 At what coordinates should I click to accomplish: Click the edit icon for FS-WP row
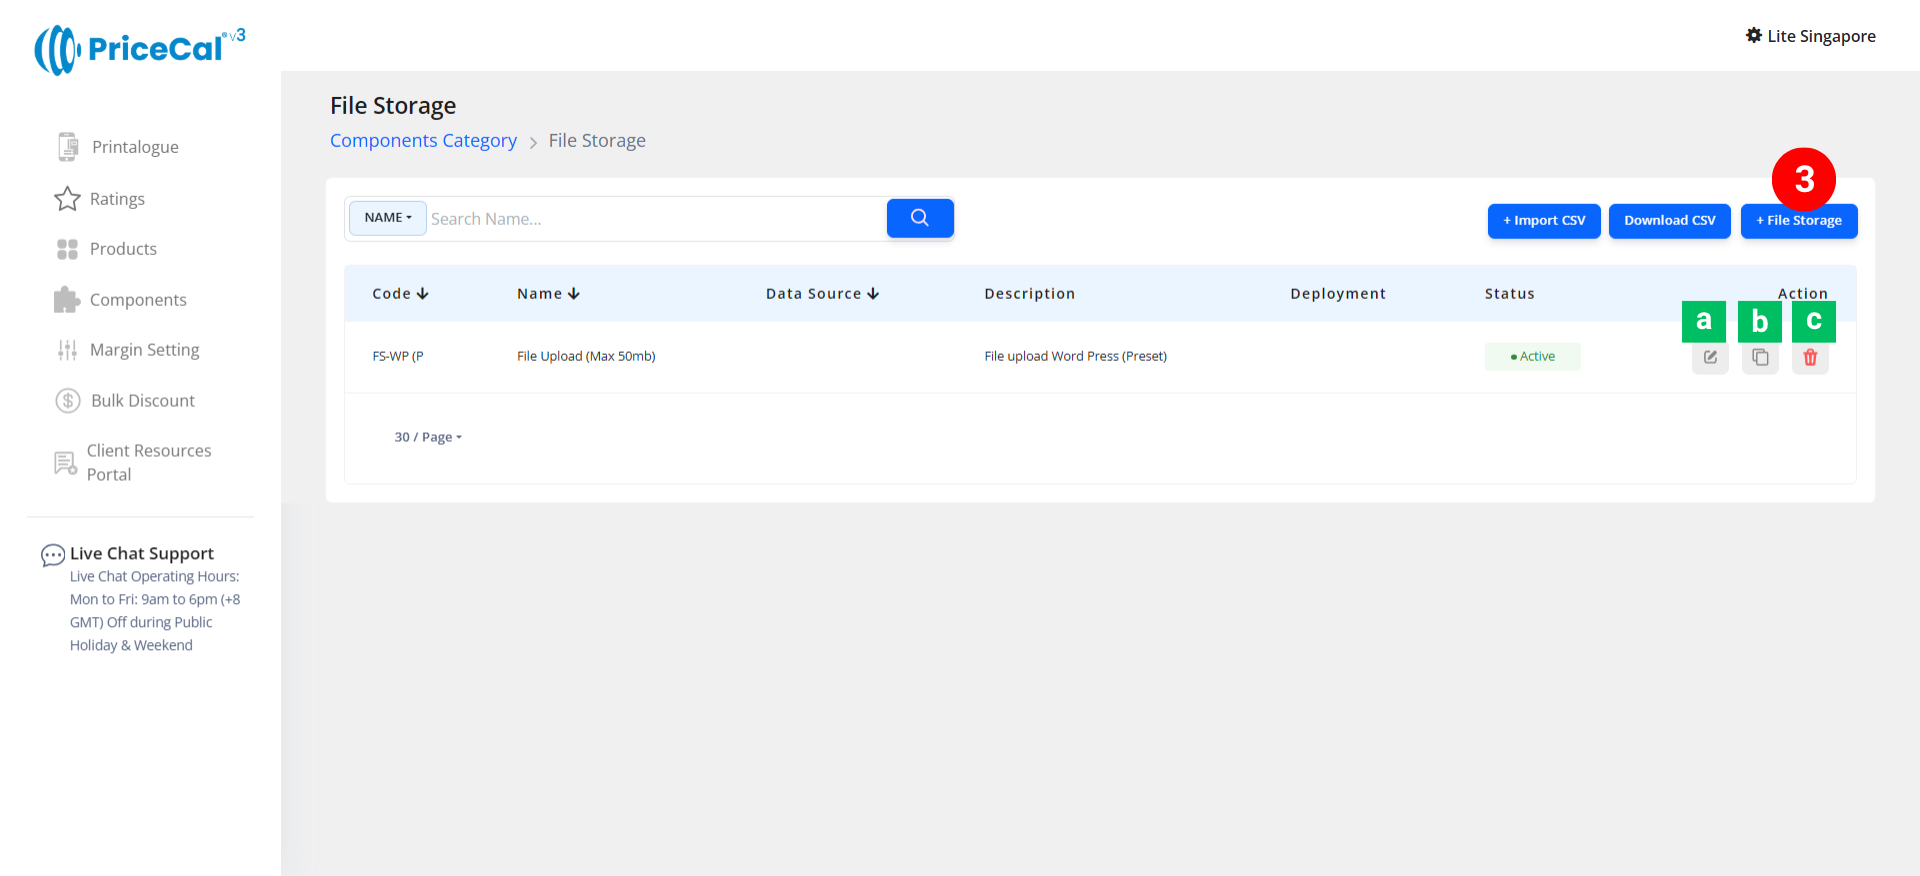pyautogui.click(x=1710, y=358)
